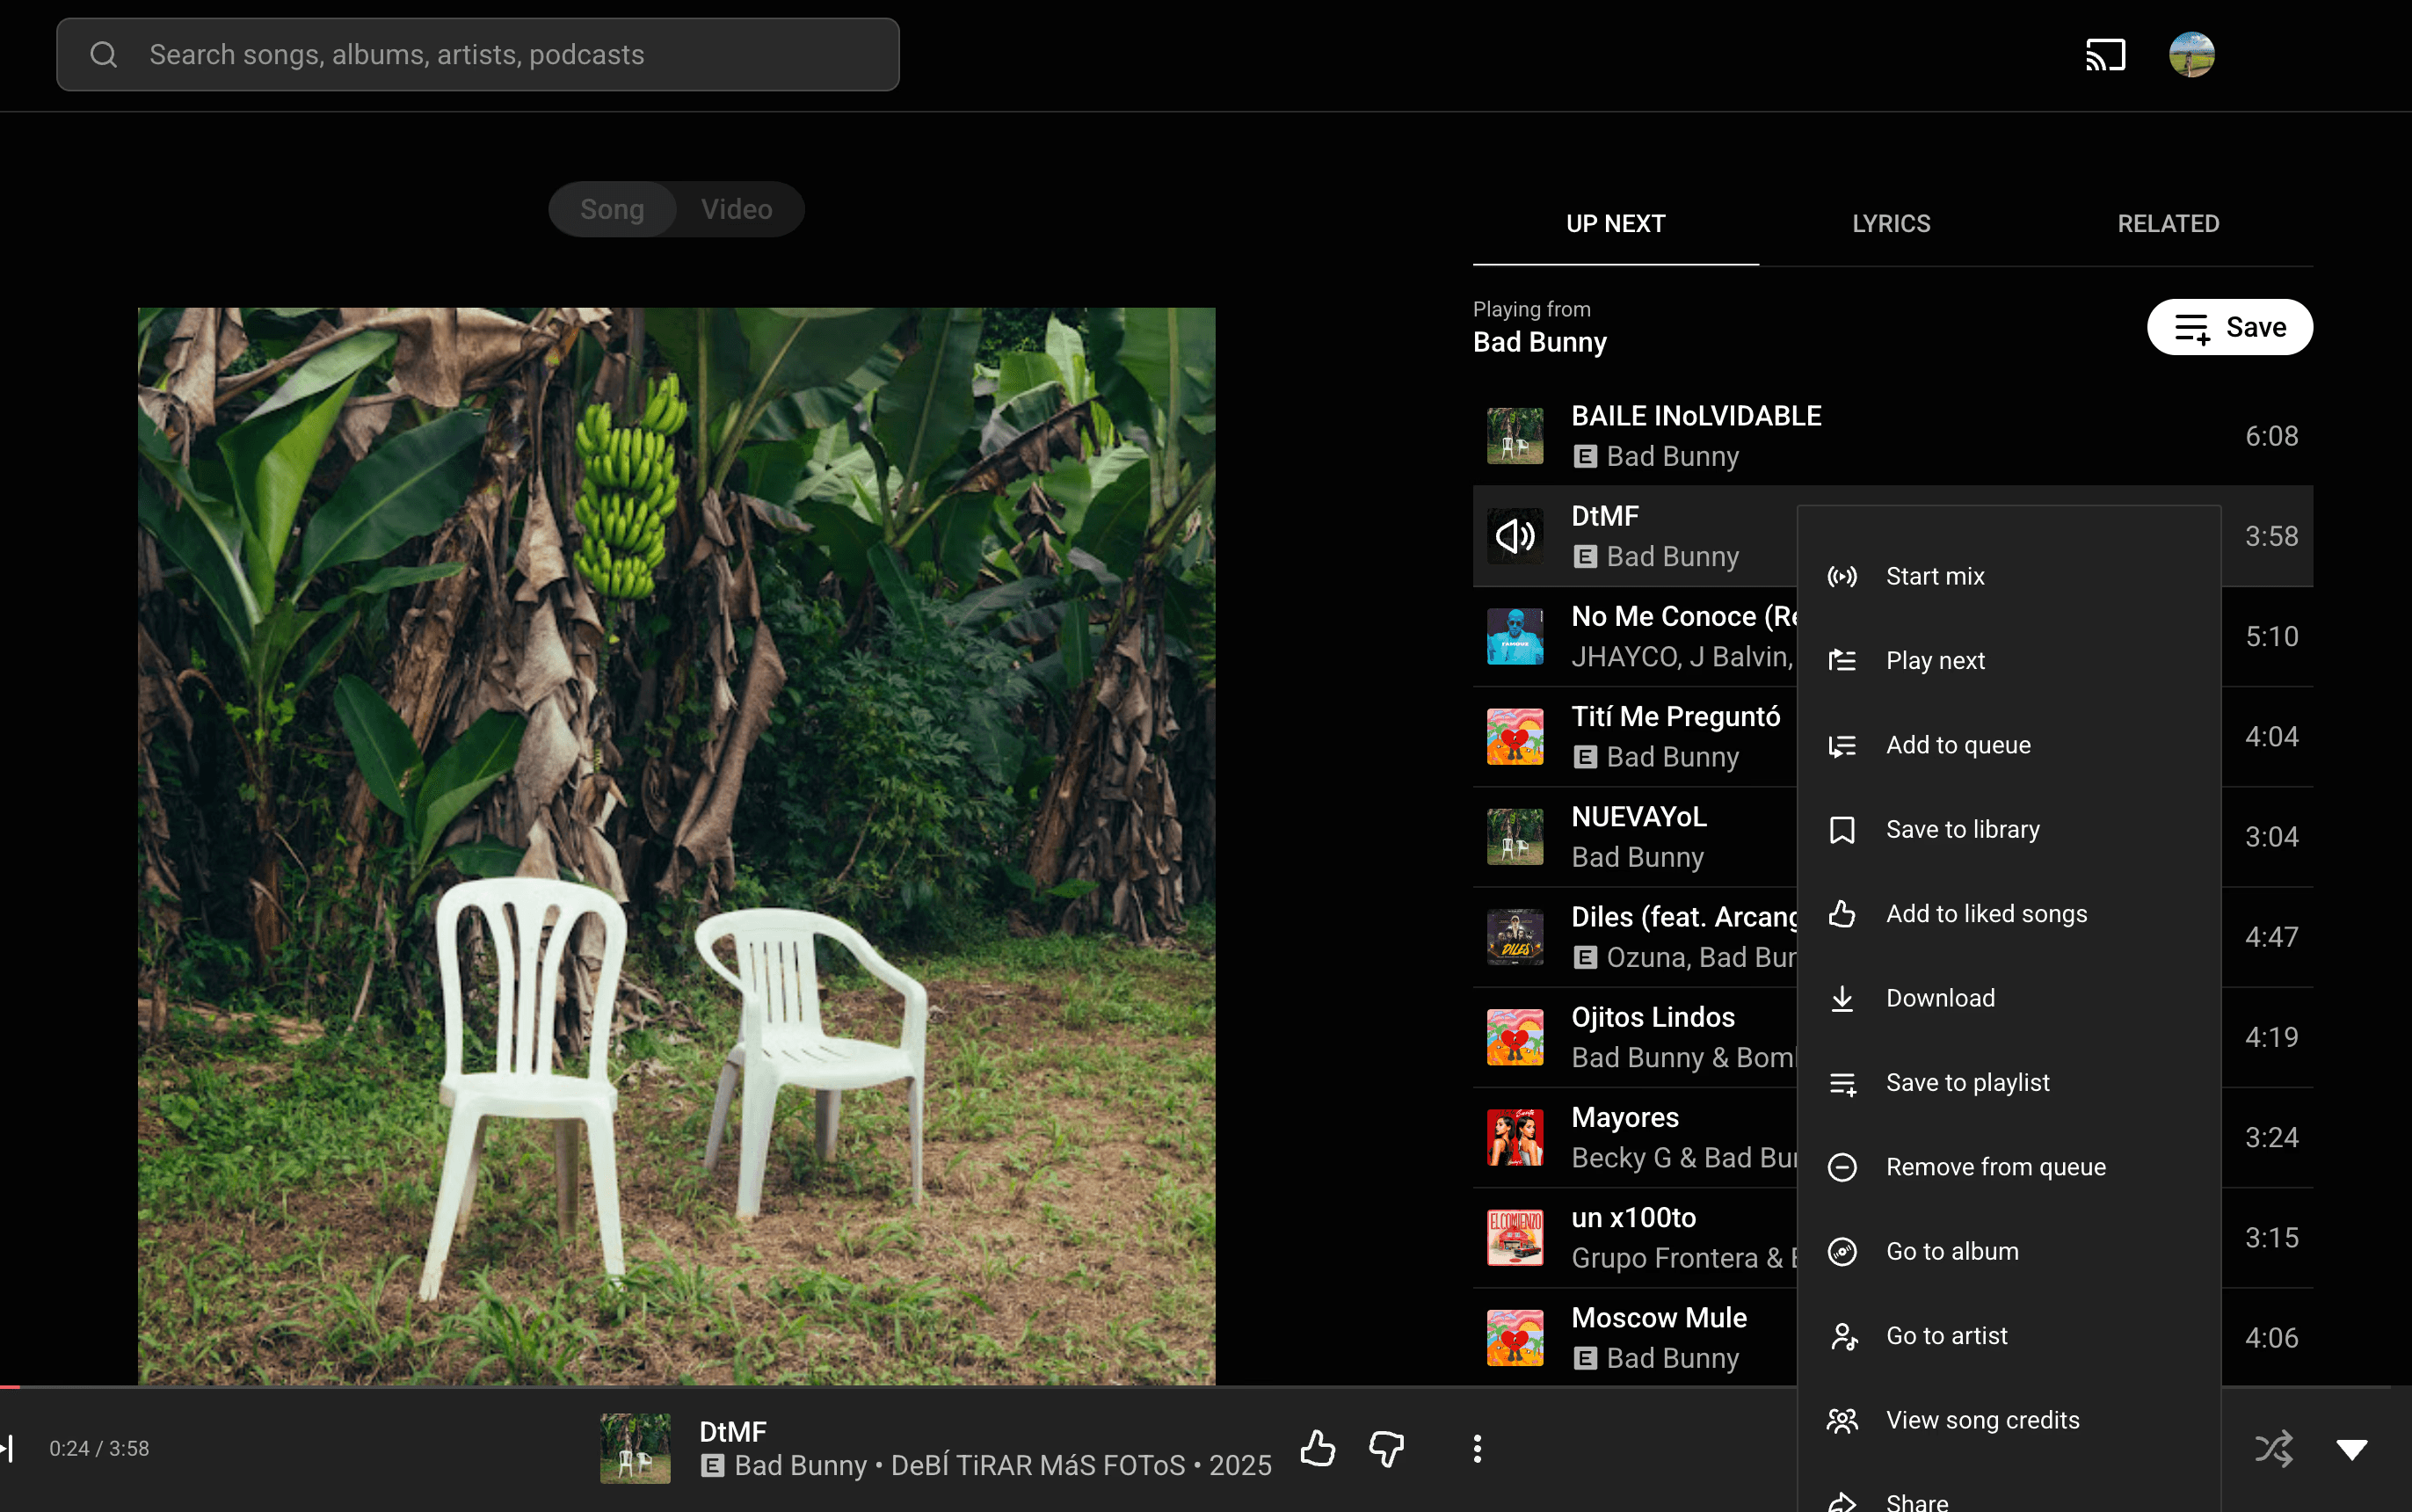Image resolution: width=2412 pixels, height=1512 pixels.
Task: Click the player bar album thumbnail
Action: pos(635,1448)
